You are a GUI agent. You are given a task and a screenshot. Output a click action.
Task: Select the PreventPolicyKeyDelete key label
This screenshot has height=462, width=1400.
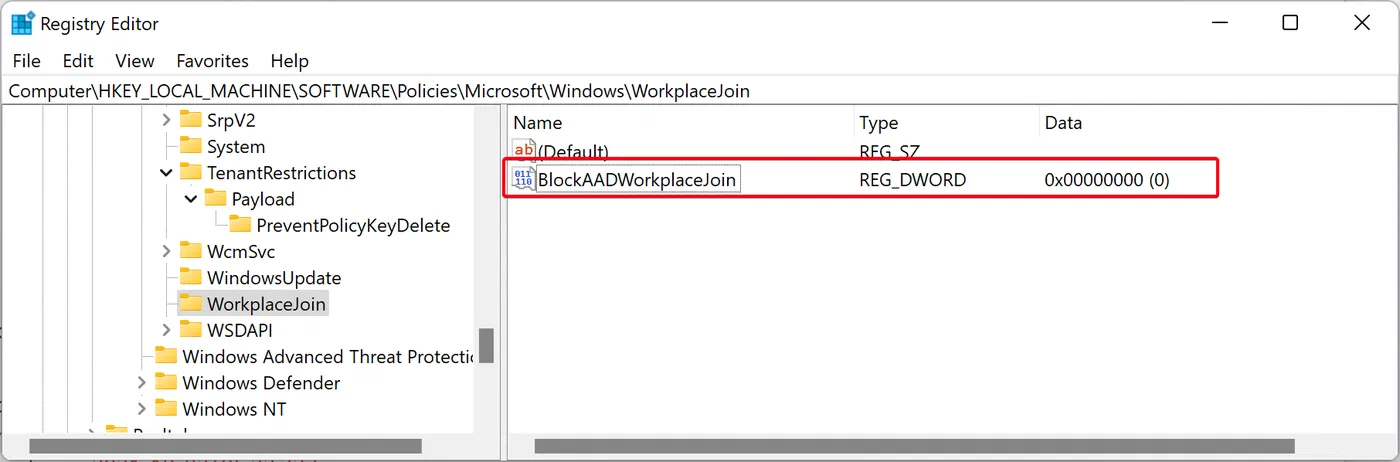click(353, 226)
